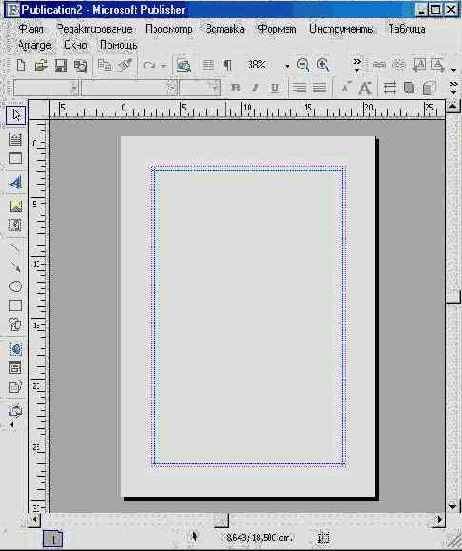Select the Line tool
The width and height of the screenshot is (462, 551).
pyautogui.click(x=15, y=248)
